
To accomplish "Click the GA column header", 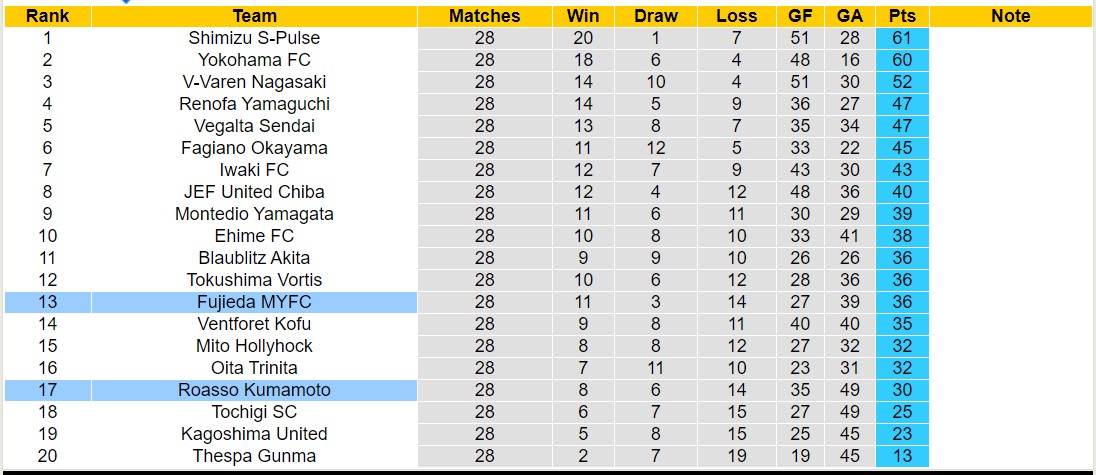I will point(850,16).
